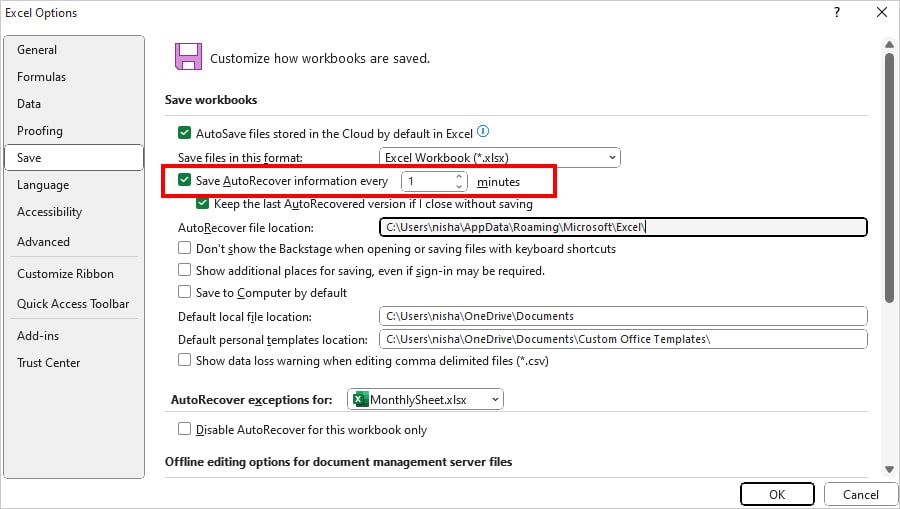Viewport: 900px width, 509px height.
Task: Go to Advanced options
Action: 73,242
